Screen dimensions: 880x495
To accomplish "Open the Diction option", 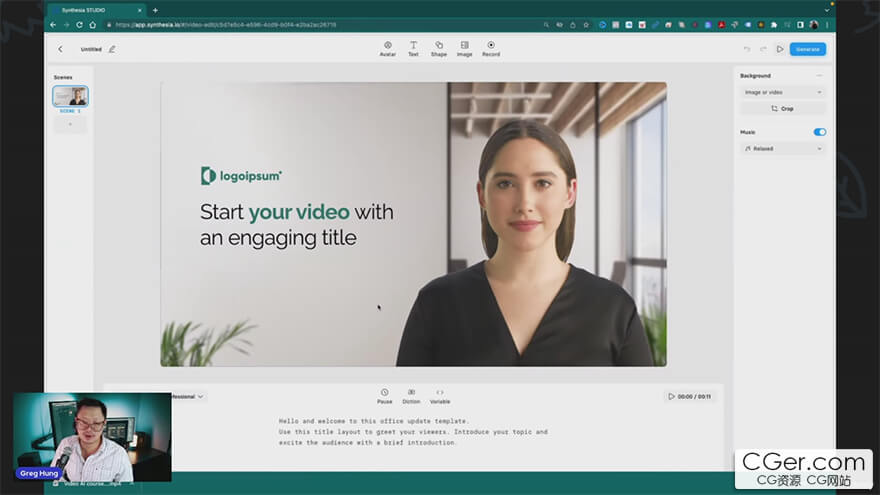I will (411, 395).
